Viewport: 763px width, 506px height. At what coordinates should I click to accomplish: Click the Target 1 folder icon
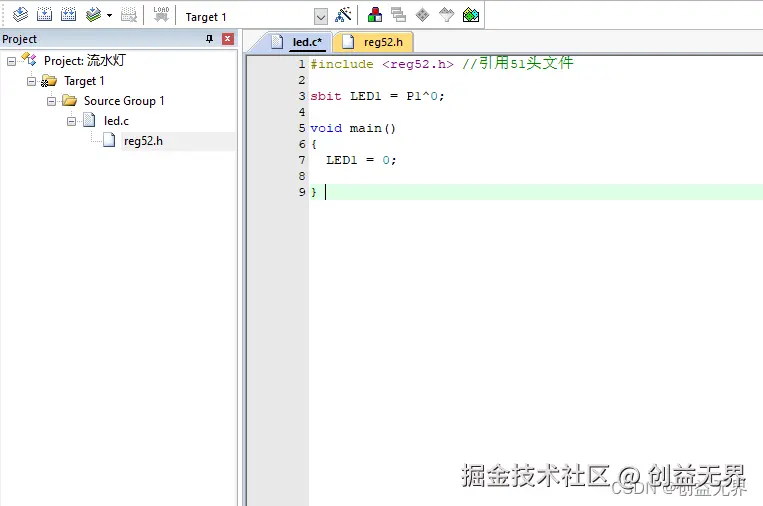49,81
